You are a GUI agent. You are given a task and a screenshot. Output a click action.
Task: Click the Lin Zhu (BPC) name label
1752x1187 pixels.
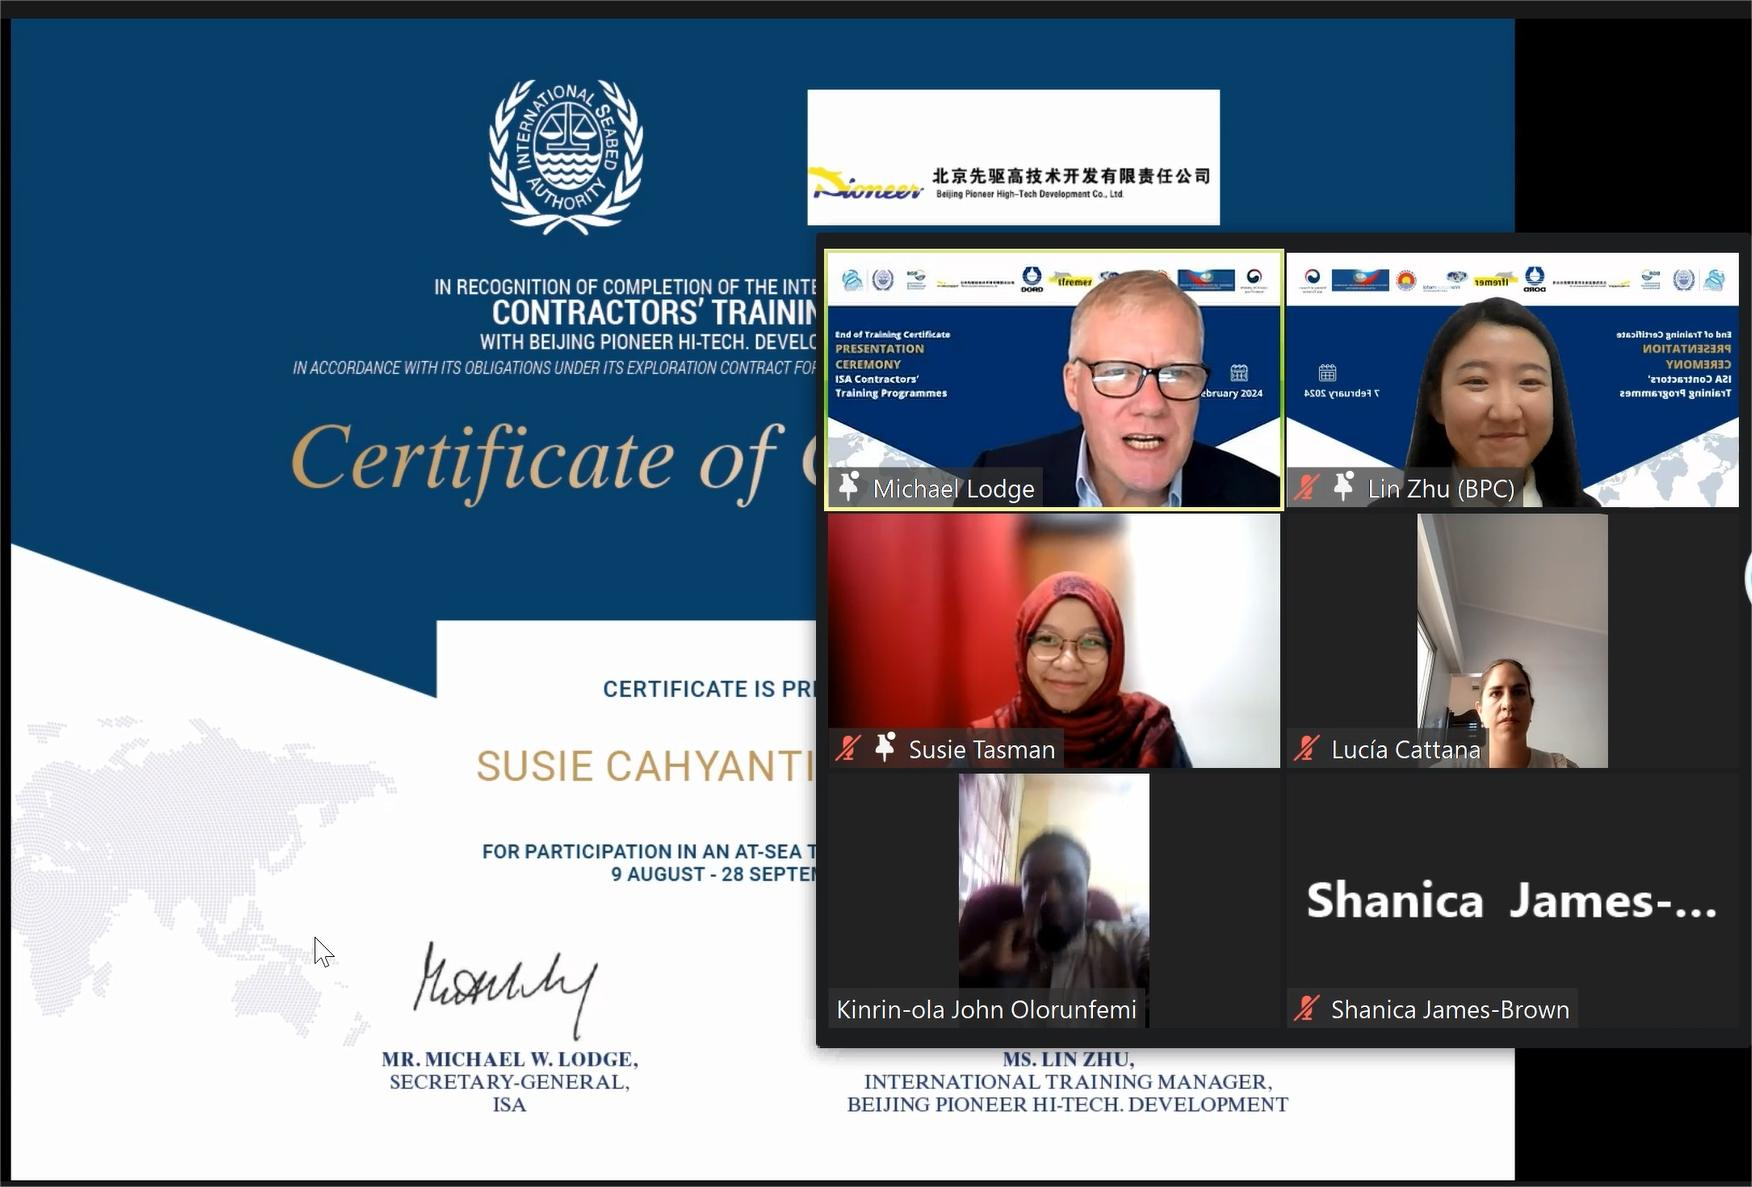[1441, 489]
